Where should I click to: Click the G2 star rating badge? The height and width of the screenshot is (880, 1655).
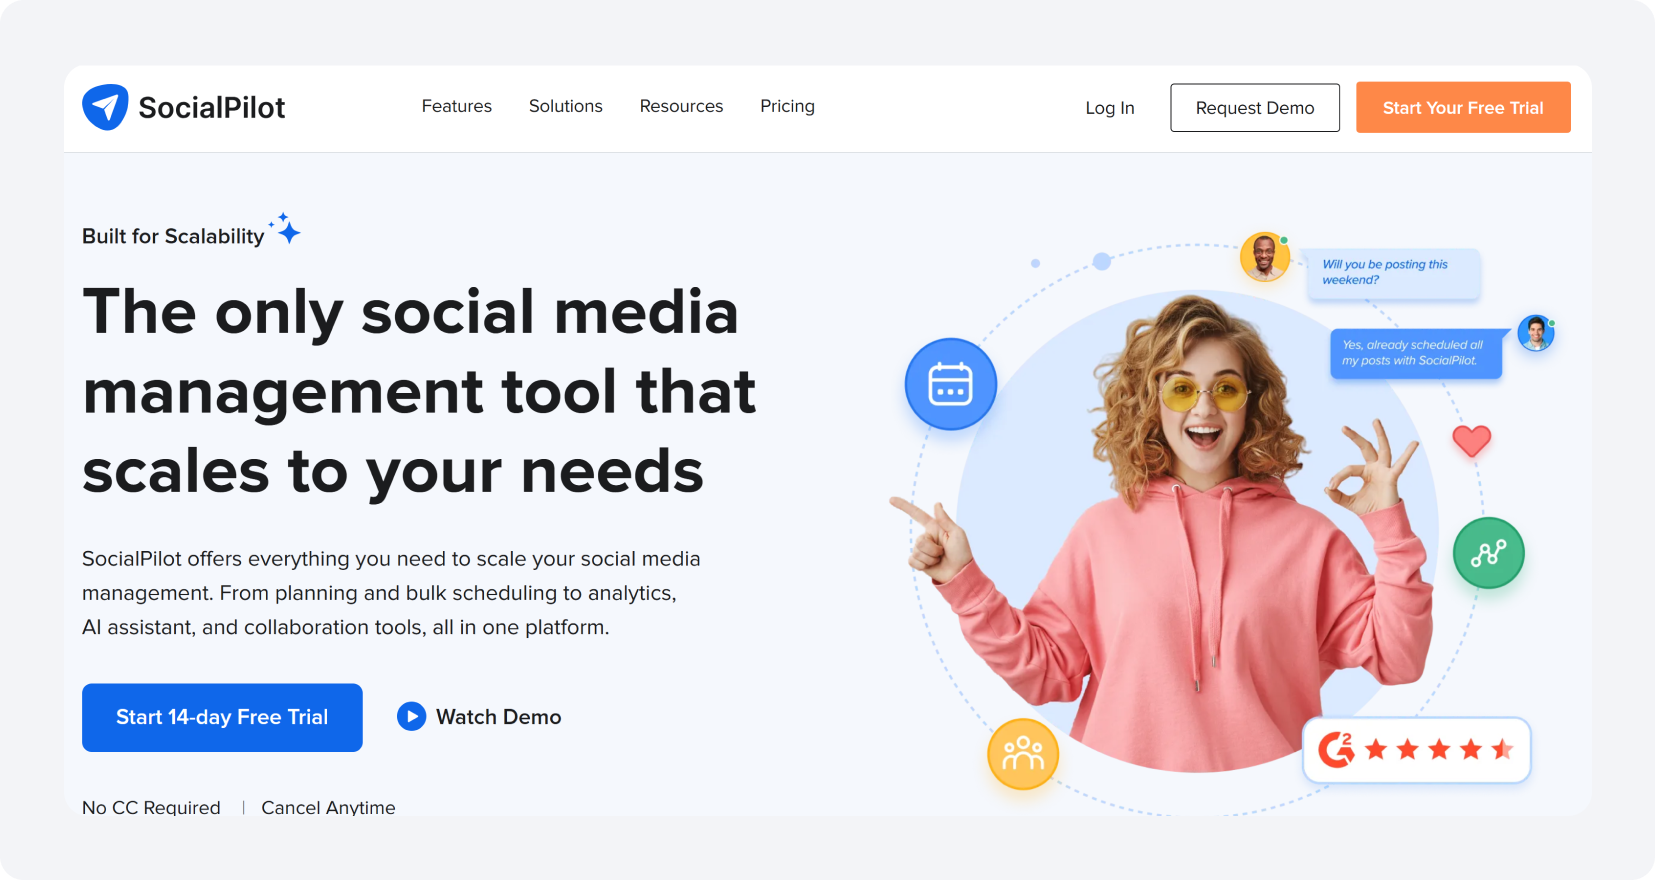coord(1417,749)
